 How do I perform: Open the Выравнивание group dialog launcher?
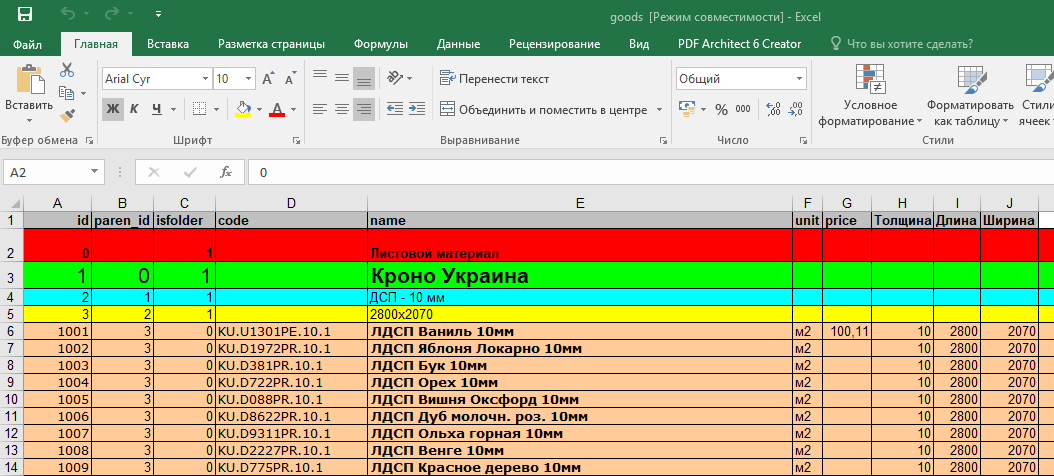click(664, 141)
